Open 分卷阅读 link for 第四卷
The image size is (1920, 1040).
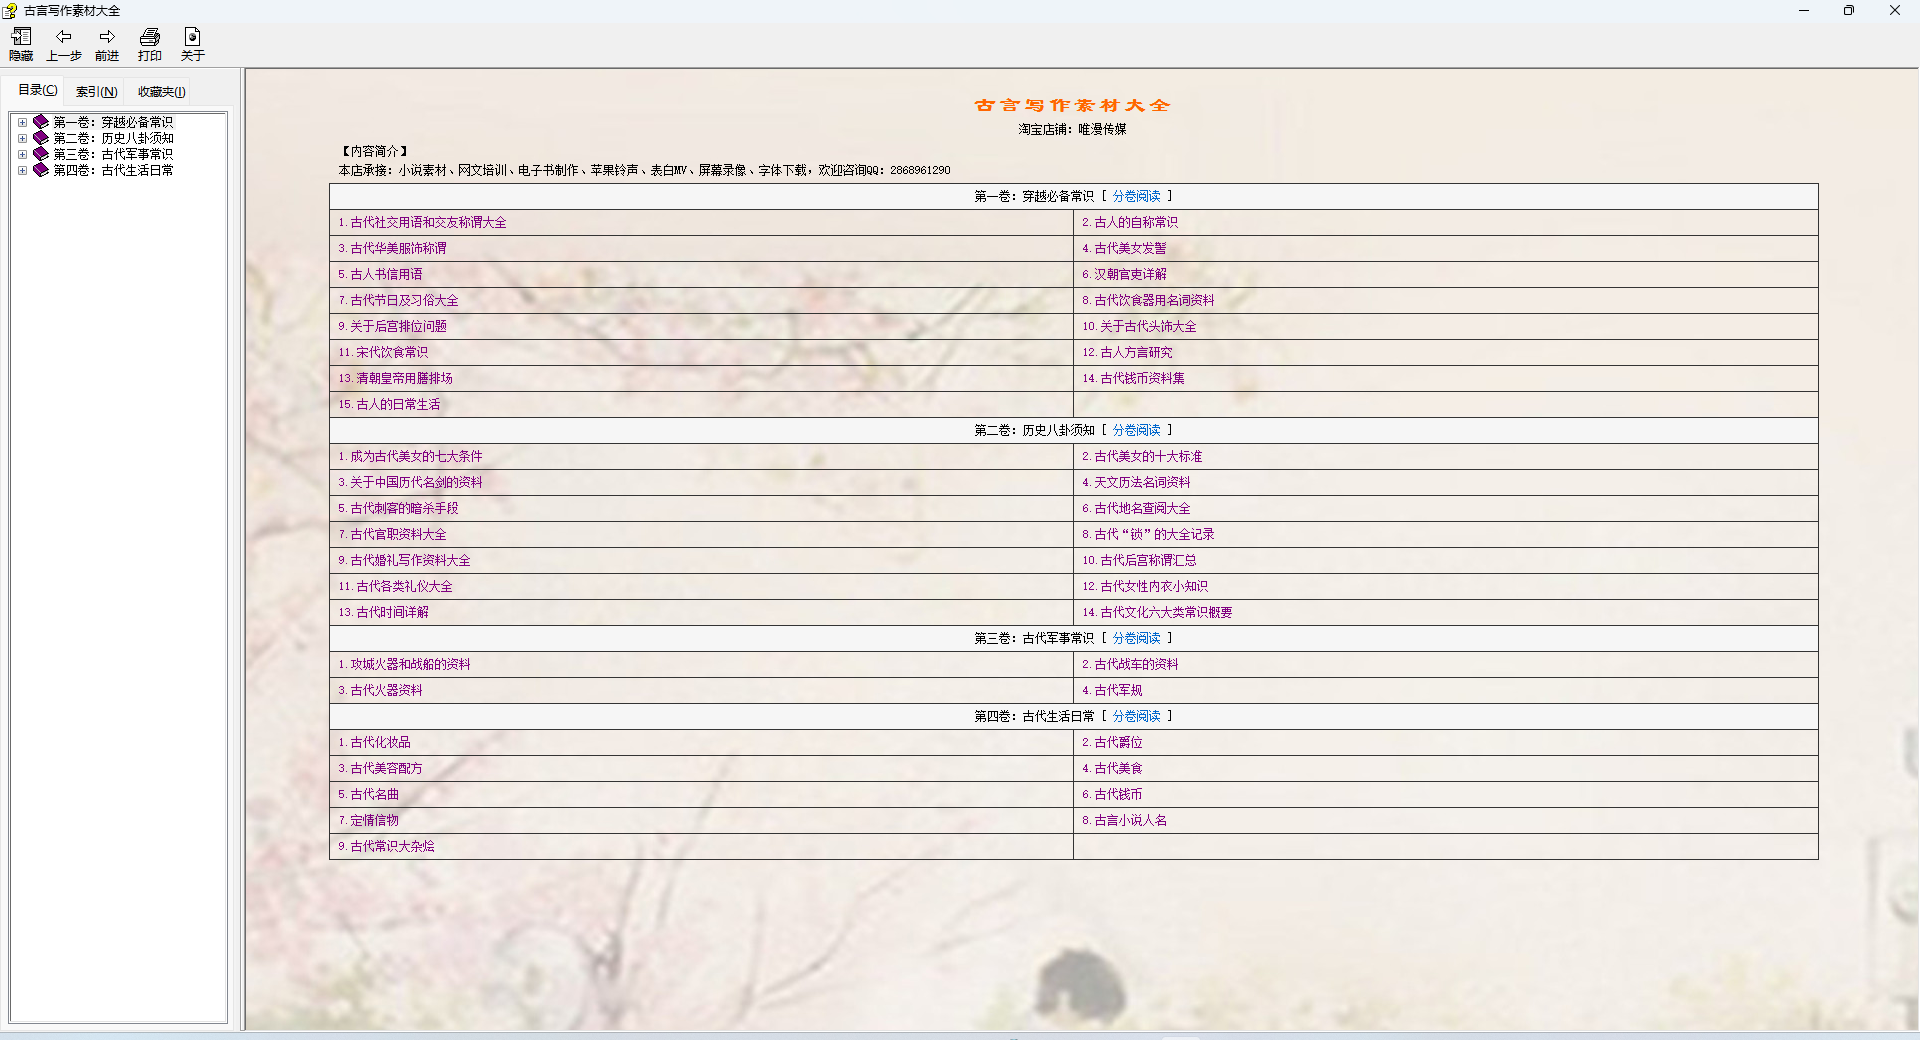click(x=1136, y=716)
